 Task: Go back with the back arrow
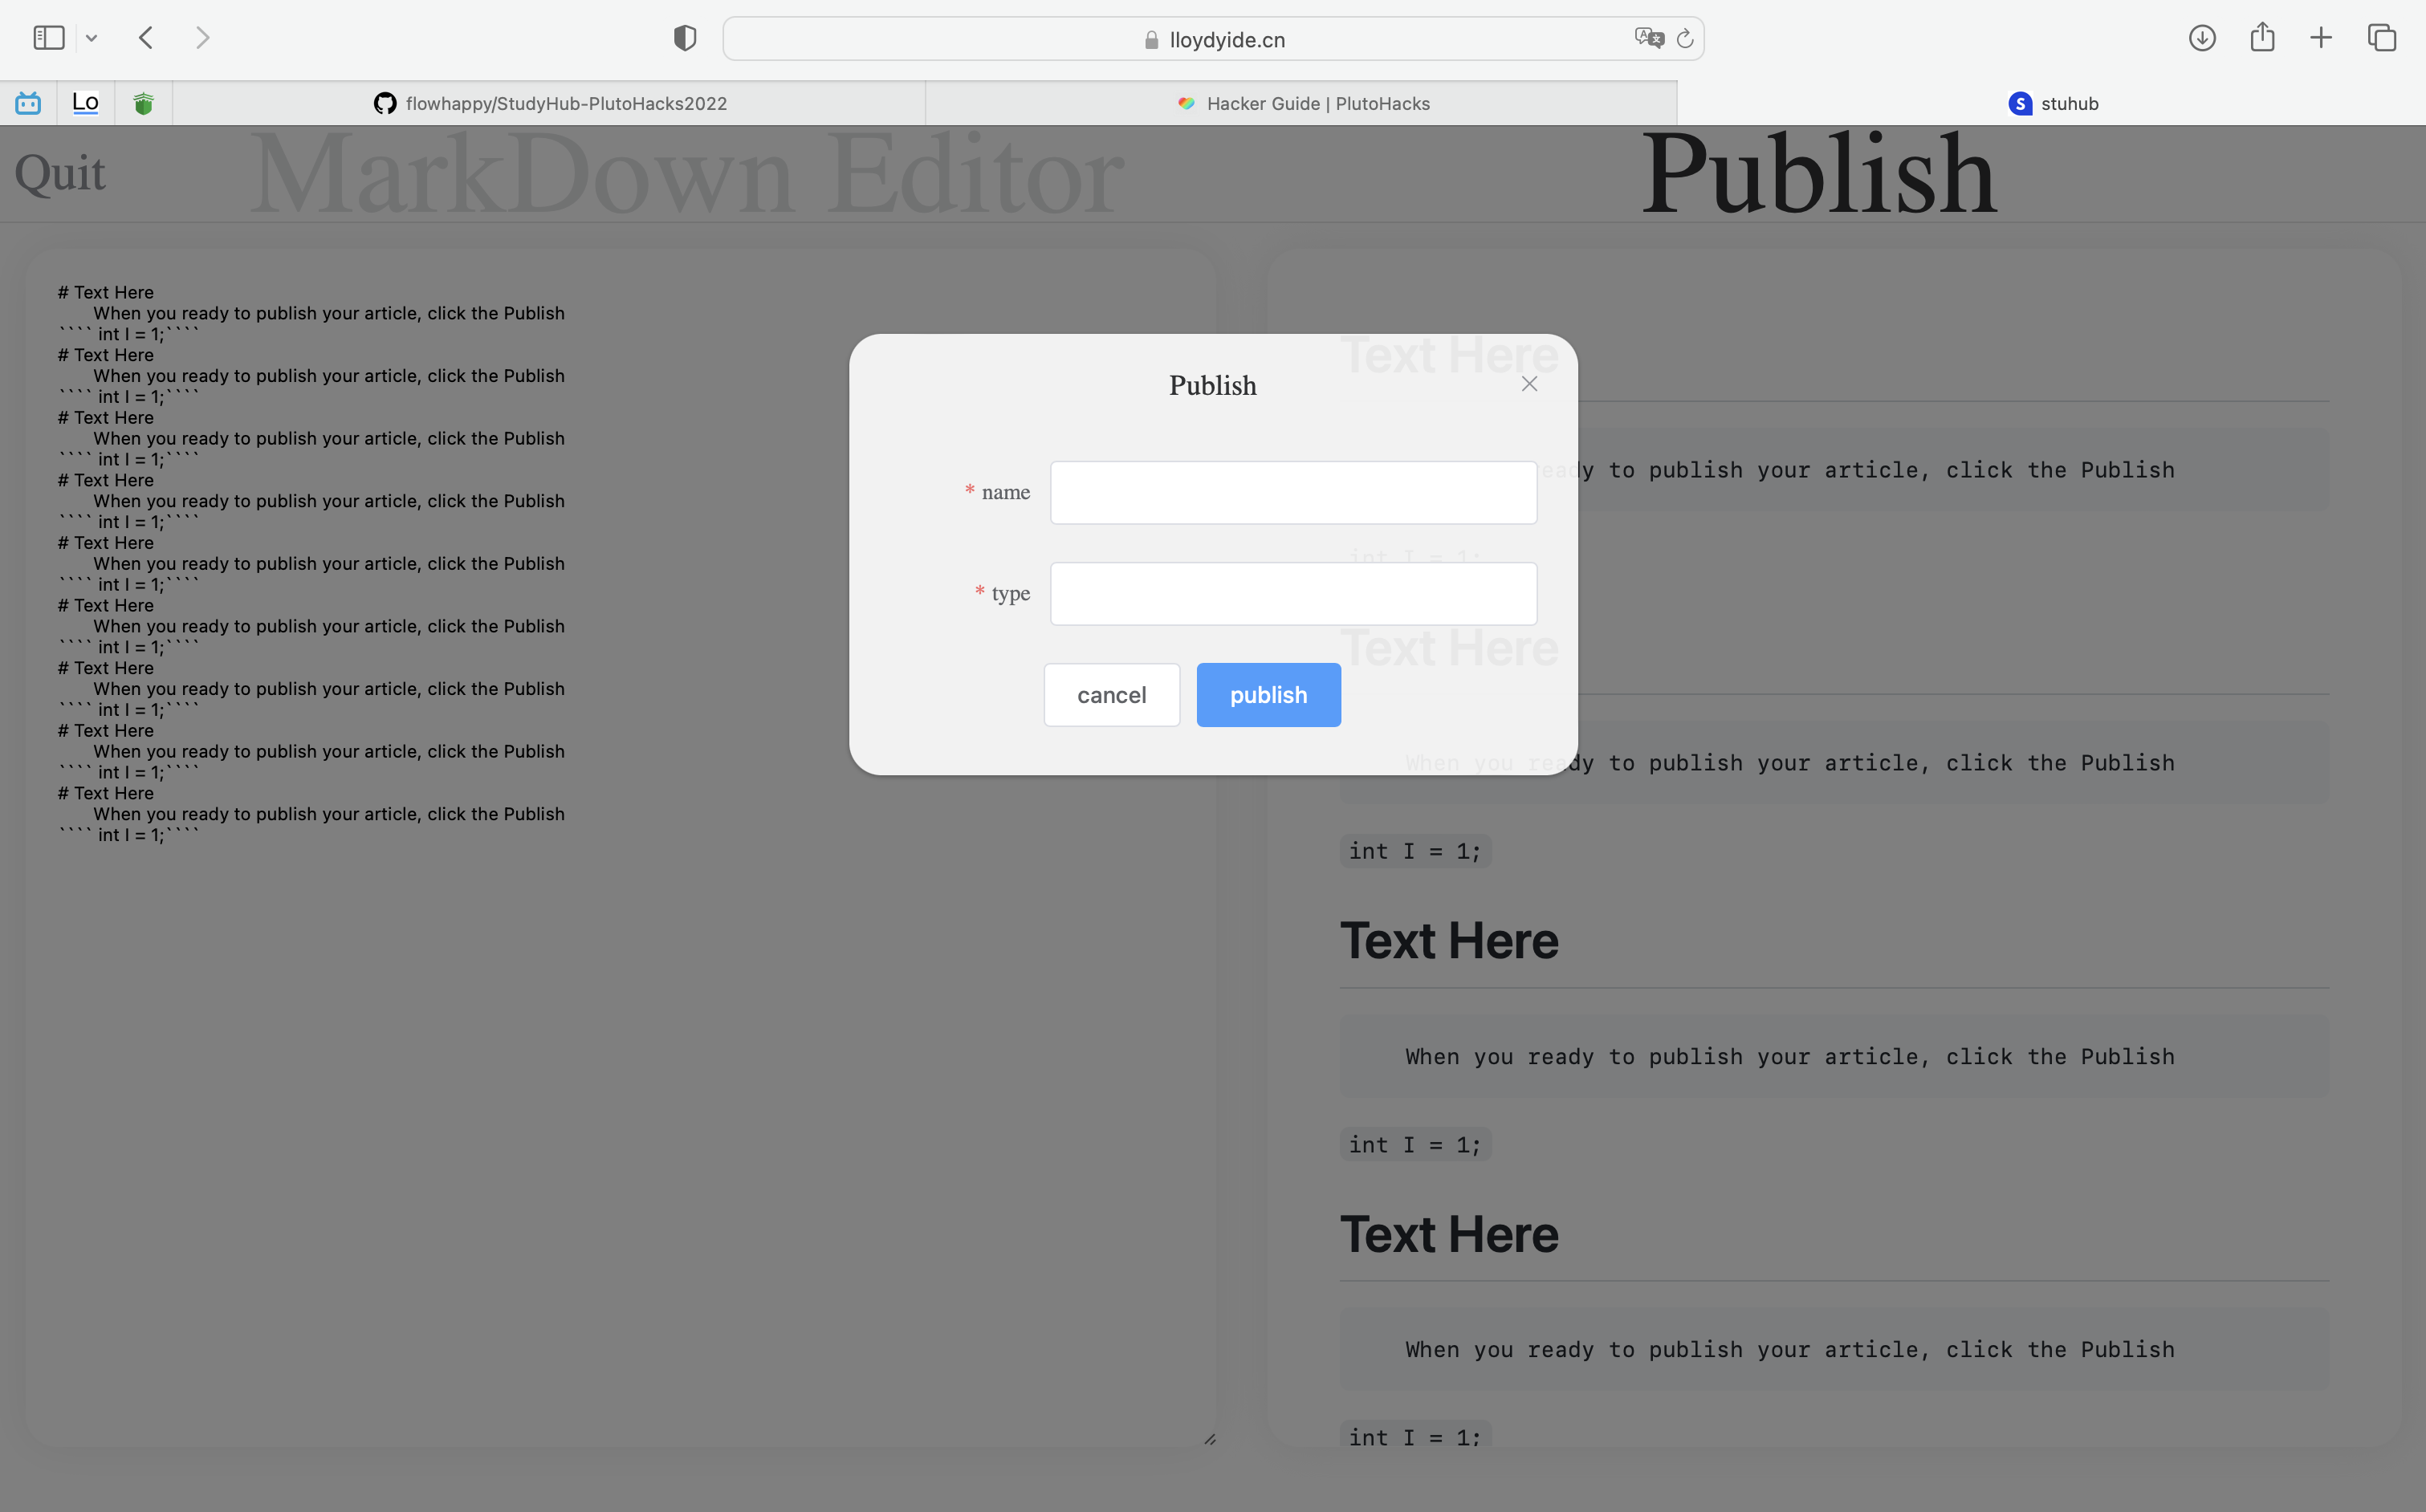[146, 38]
